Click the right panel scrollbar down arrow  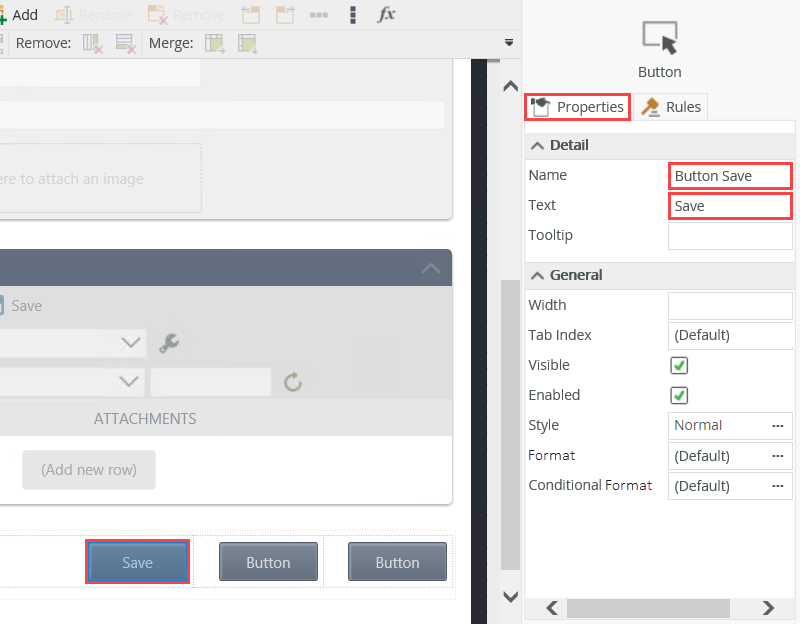510,596
